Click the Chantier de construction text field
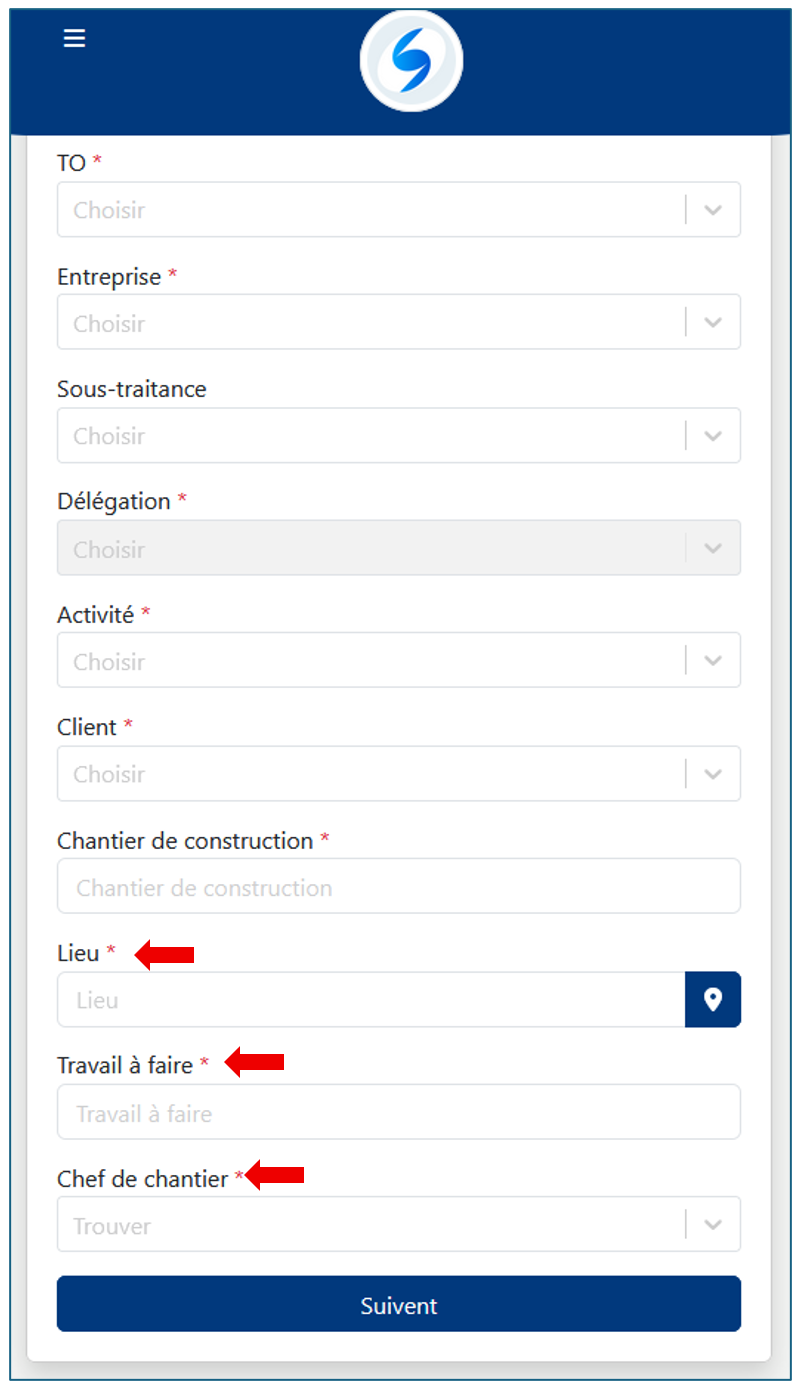This screenshot has width=797, height=1391. [x=398, y=887]
